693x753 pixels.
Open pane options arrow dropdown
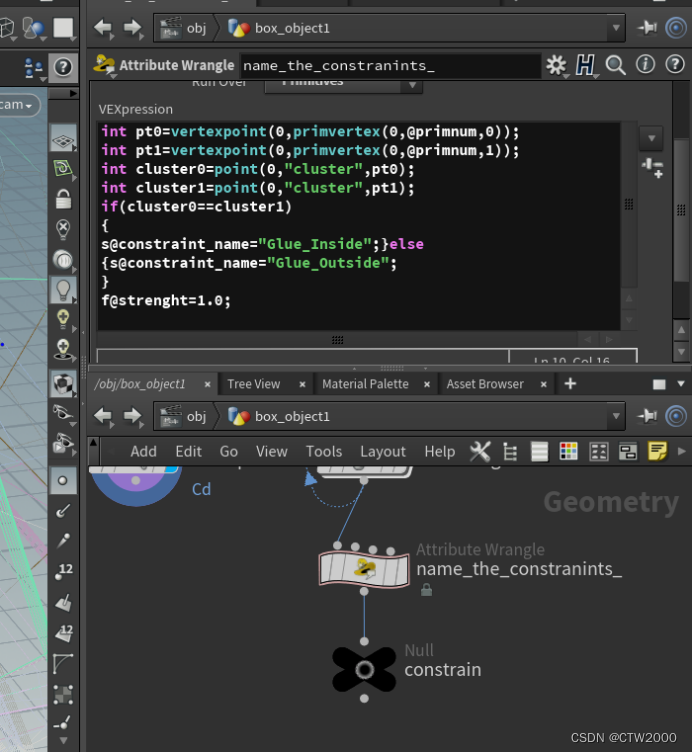click(x=681, y=384)
